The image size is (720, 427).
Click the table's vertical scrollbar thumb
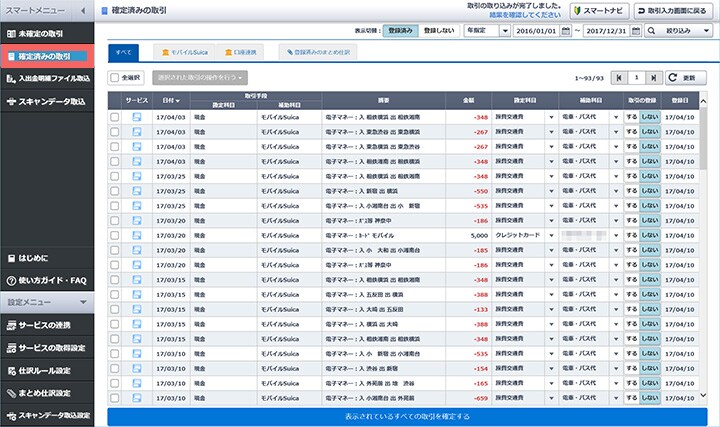[703, 138]
